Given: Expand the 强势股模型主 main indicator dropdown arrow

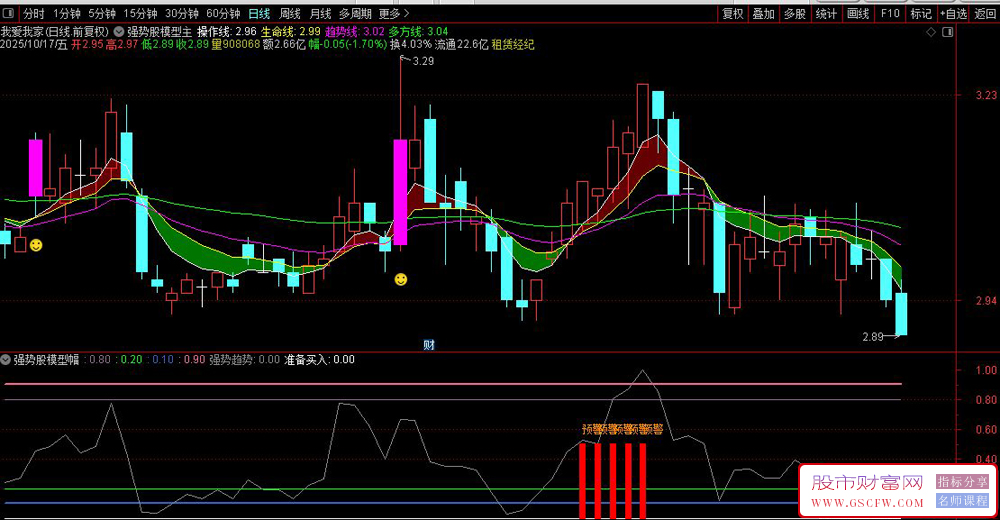Looking at the screenshot, I should tap(119, 31).
